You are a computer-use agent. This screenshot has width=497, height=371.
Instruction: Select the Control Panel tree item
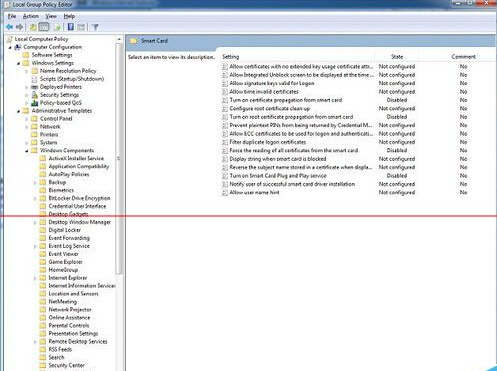click(x=56, y=119)
